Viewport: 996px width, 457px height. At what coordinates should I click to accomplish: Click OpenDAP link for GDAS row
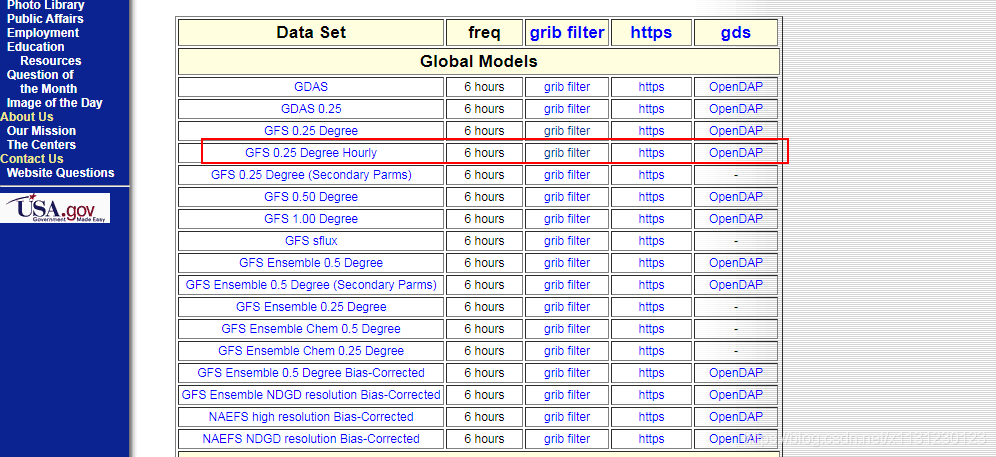tap(736, 87)
